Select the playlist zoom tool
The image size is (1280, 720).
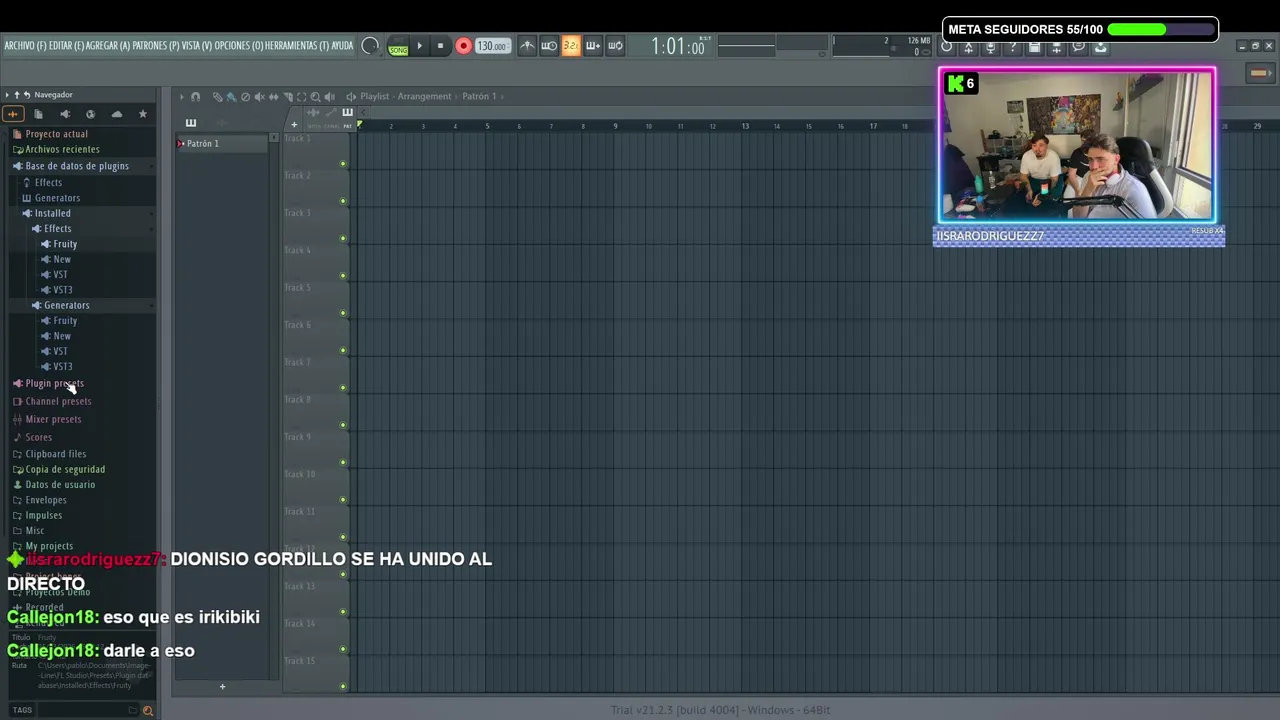[315, 97]
